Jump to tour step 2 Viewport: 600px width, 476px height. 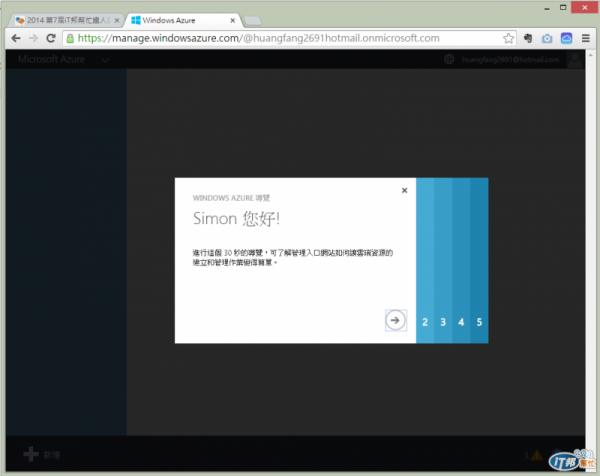click(x=425, y=261)
